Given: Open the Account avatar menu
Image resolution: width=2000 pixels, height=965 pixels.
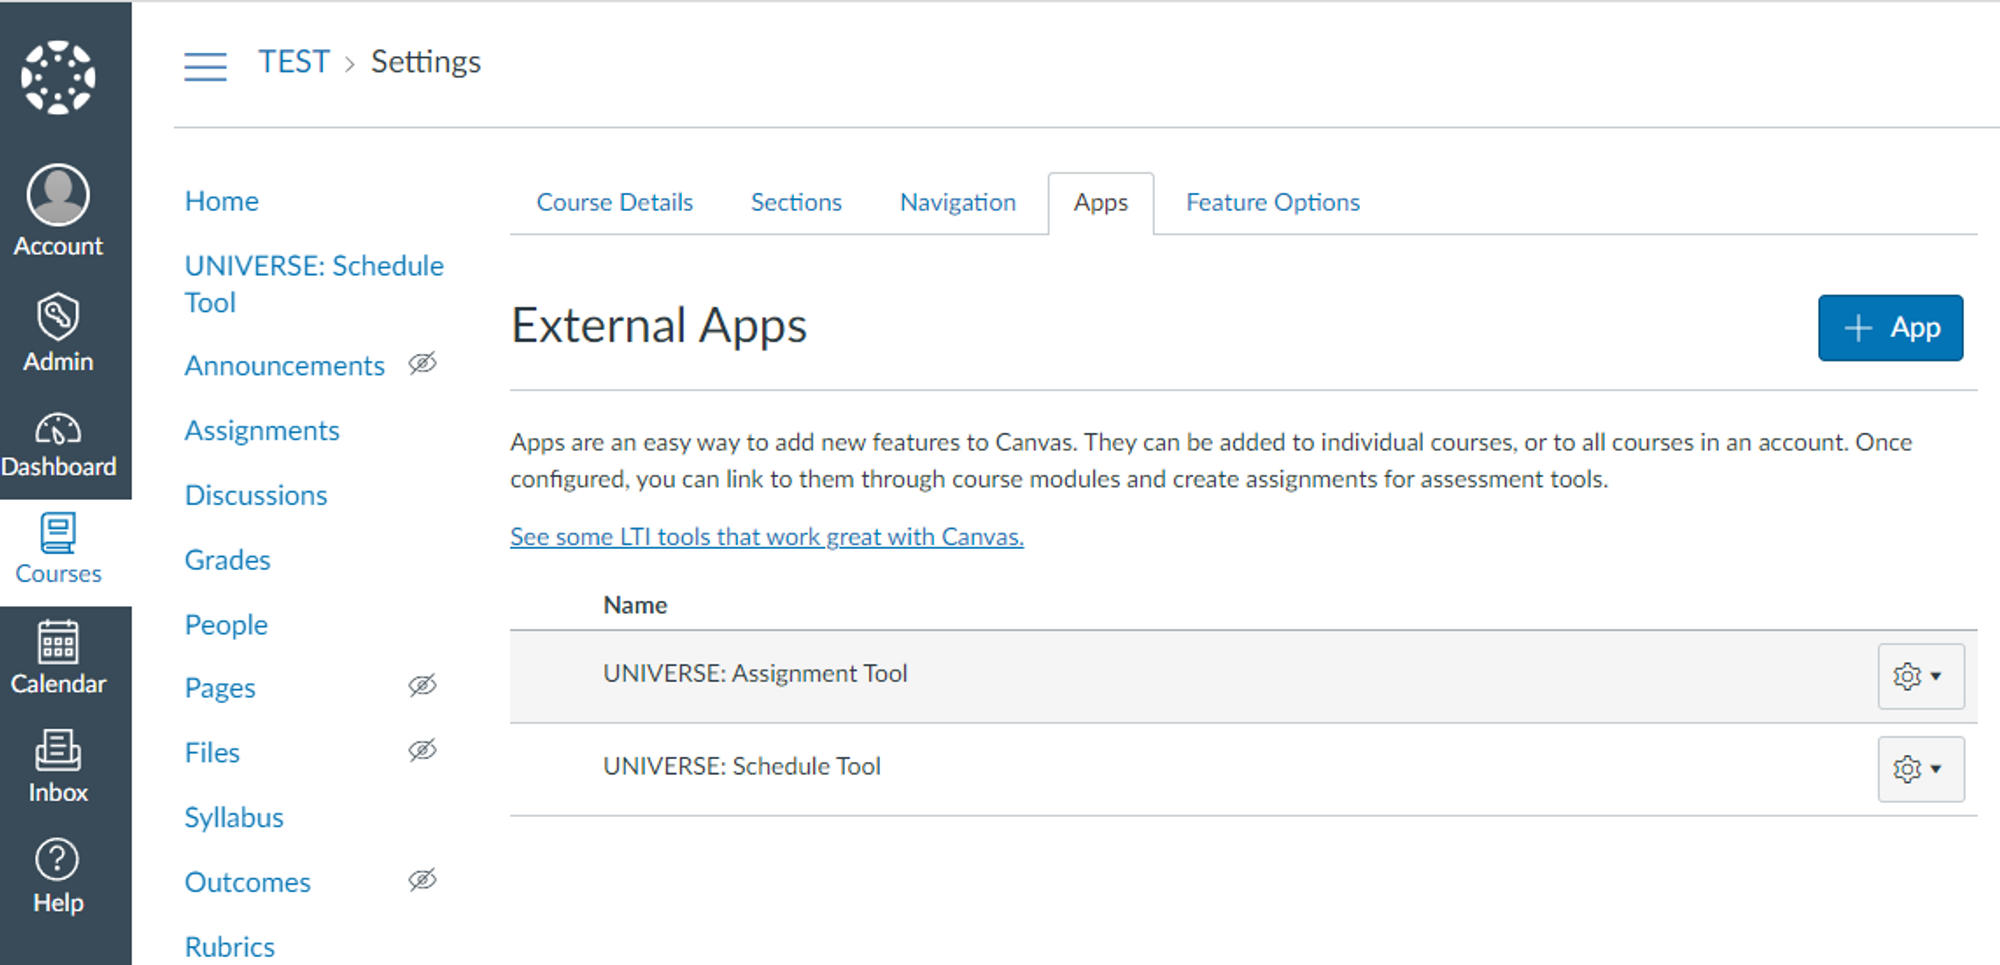Looking at the screenshot, I should [x=58, y=195].
